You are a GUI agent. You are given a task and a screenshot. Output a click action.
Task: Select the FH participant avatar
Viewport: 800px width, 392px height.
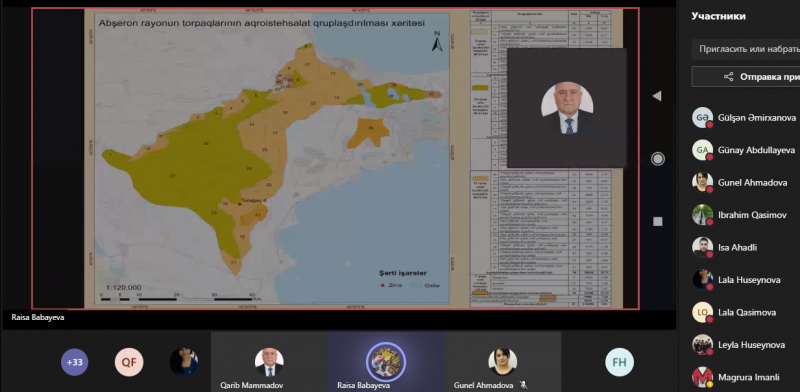tap(619, 362)
